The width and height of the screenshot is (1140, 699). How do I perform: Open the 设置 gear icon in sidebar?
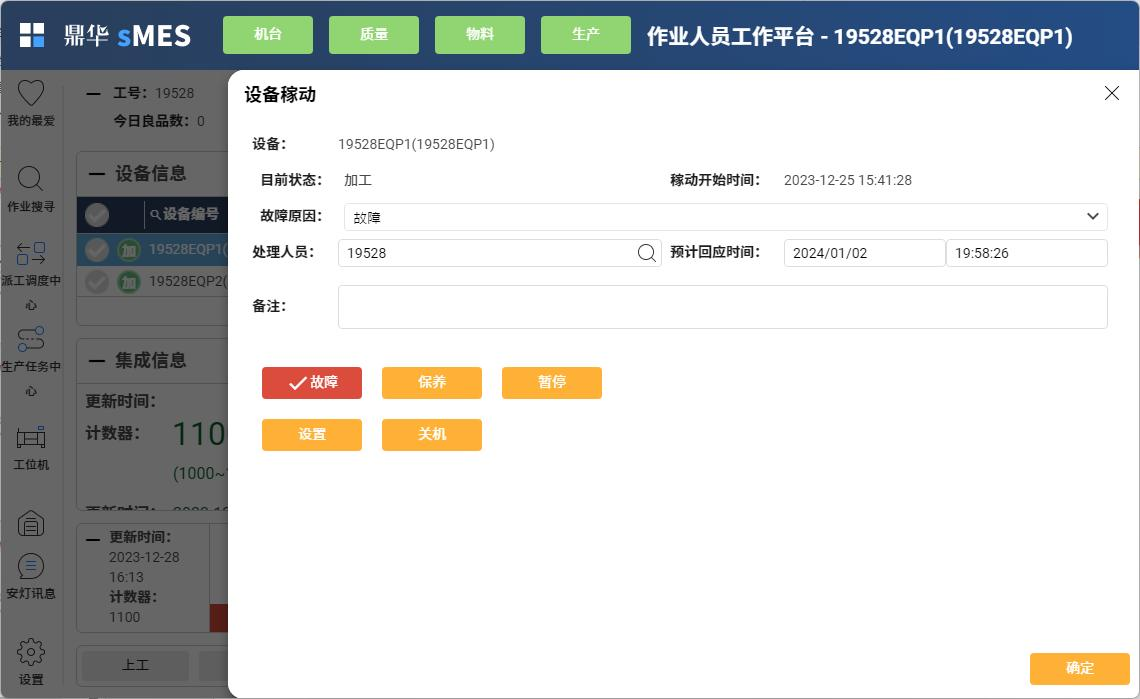click(x=31, y=652)
